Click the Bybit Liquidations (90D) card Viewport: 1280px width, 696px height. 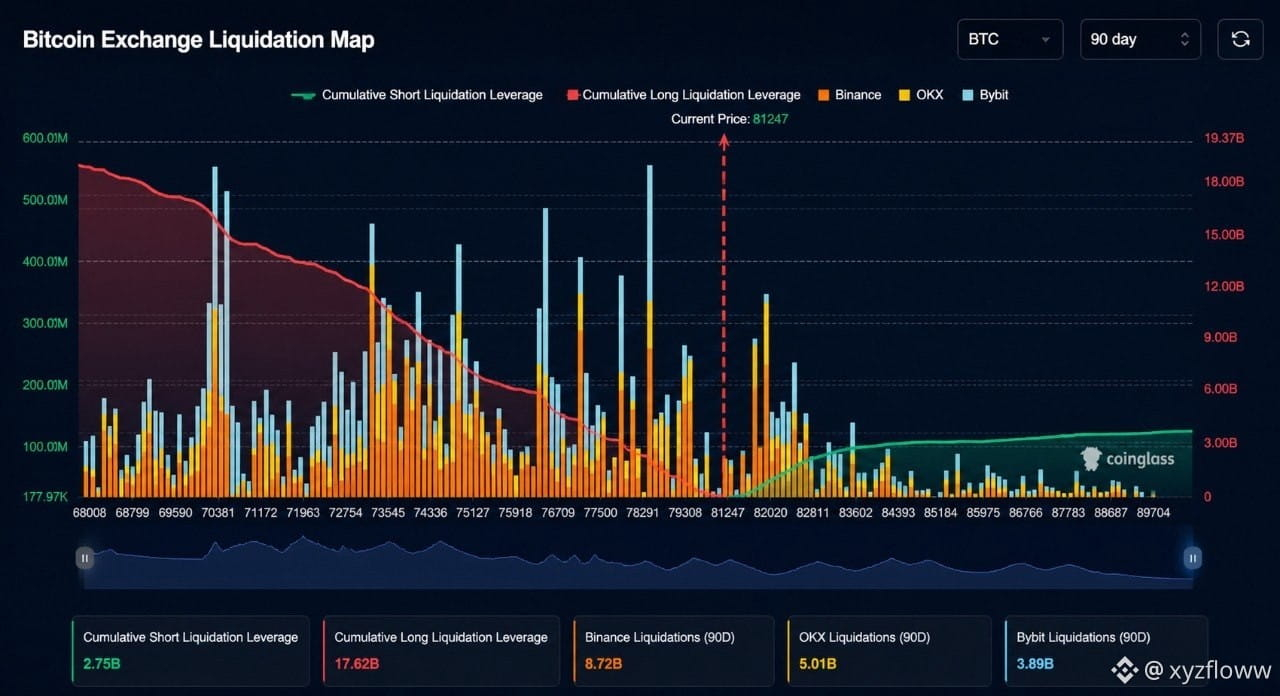click(x=1105, y=651)
